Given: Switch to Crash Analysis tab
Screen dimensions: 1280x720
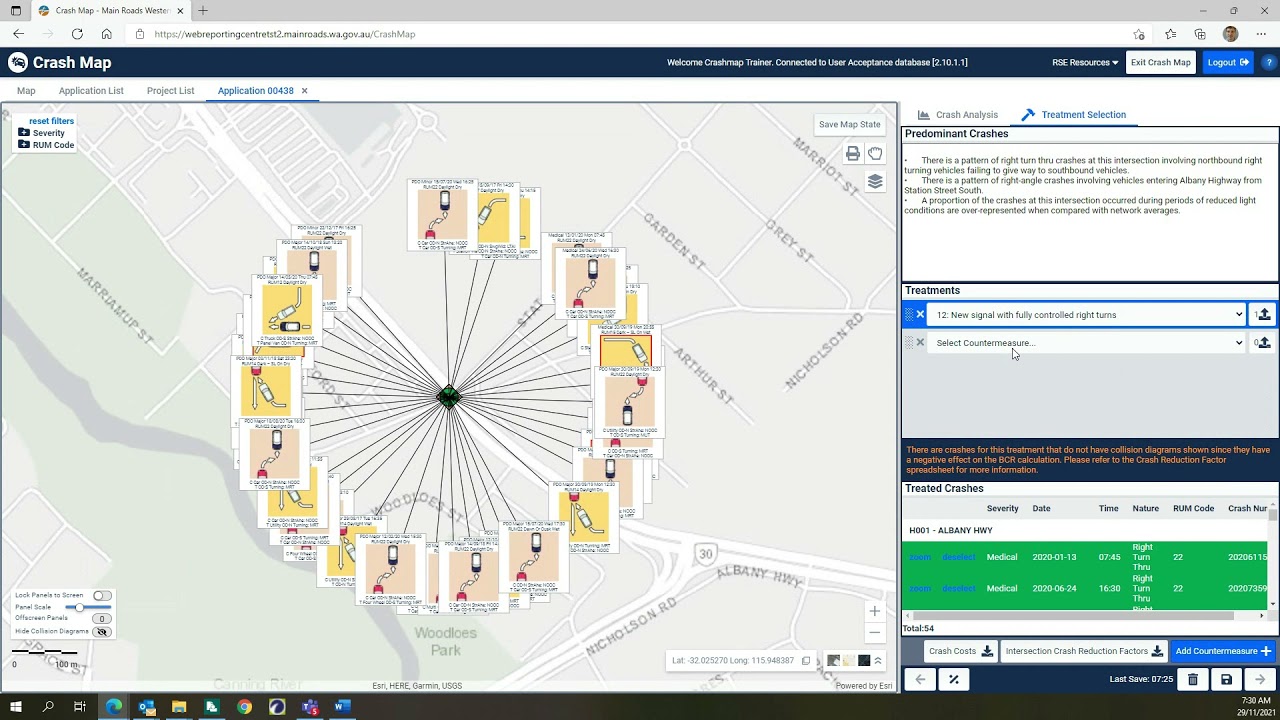Looking at the screenshot, I should tap(958, 115).
